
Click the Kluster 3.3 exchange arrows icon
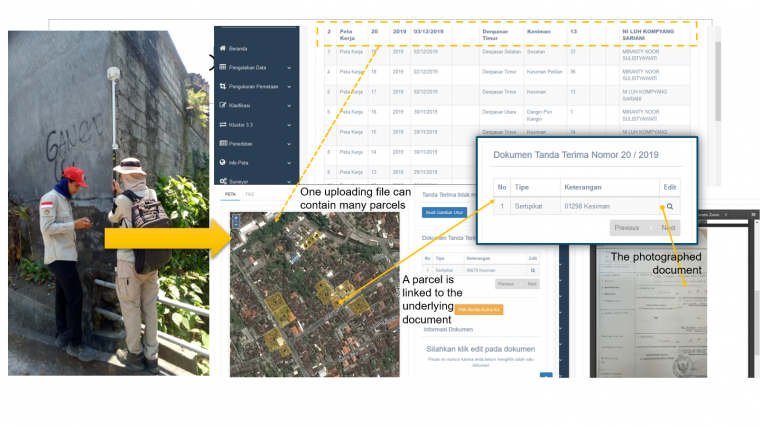(222, 124)
